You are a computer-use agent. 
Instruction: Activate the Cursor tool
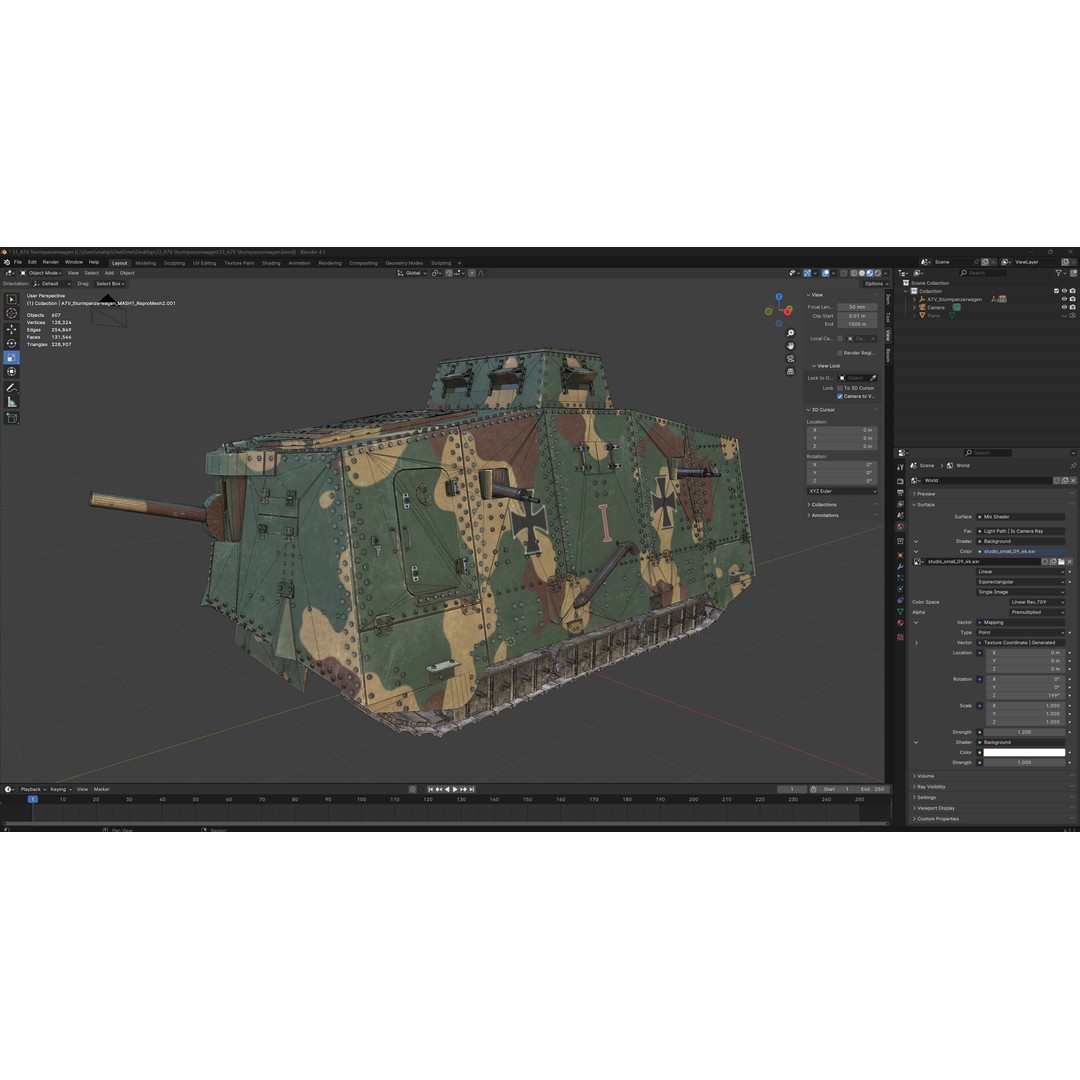click(11, 312)
